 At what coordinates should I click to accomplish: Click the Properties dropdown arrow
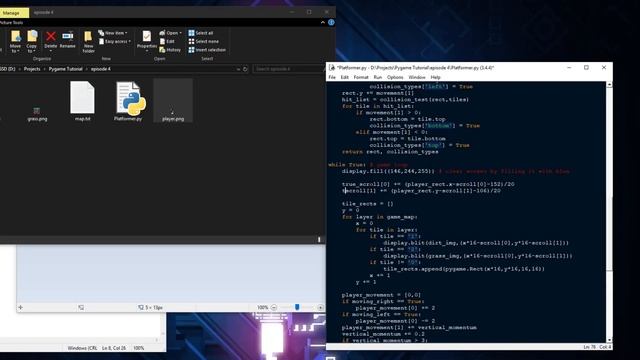tap(147, 51)
